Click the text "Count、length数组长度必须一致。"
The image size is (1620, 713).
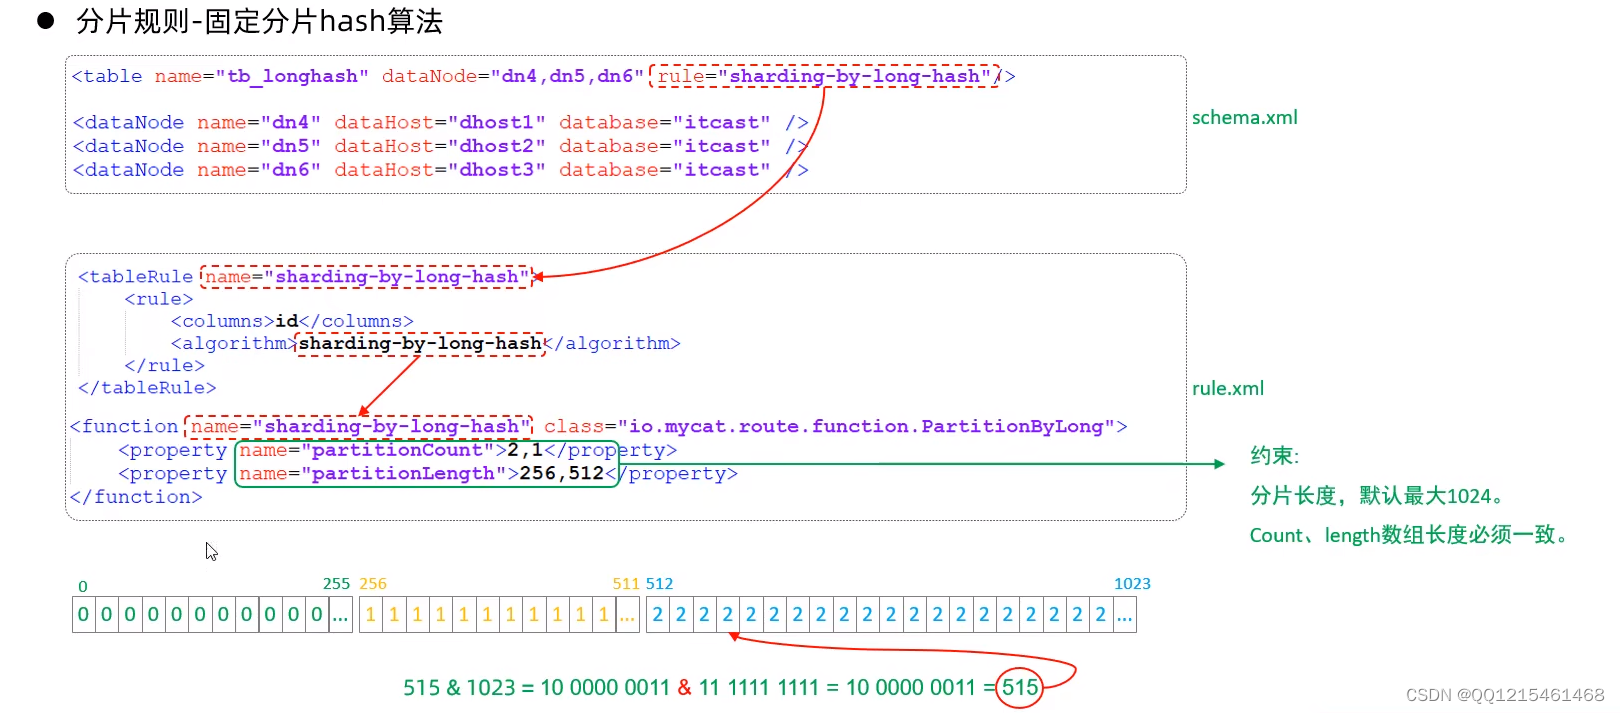(1409, 535)
